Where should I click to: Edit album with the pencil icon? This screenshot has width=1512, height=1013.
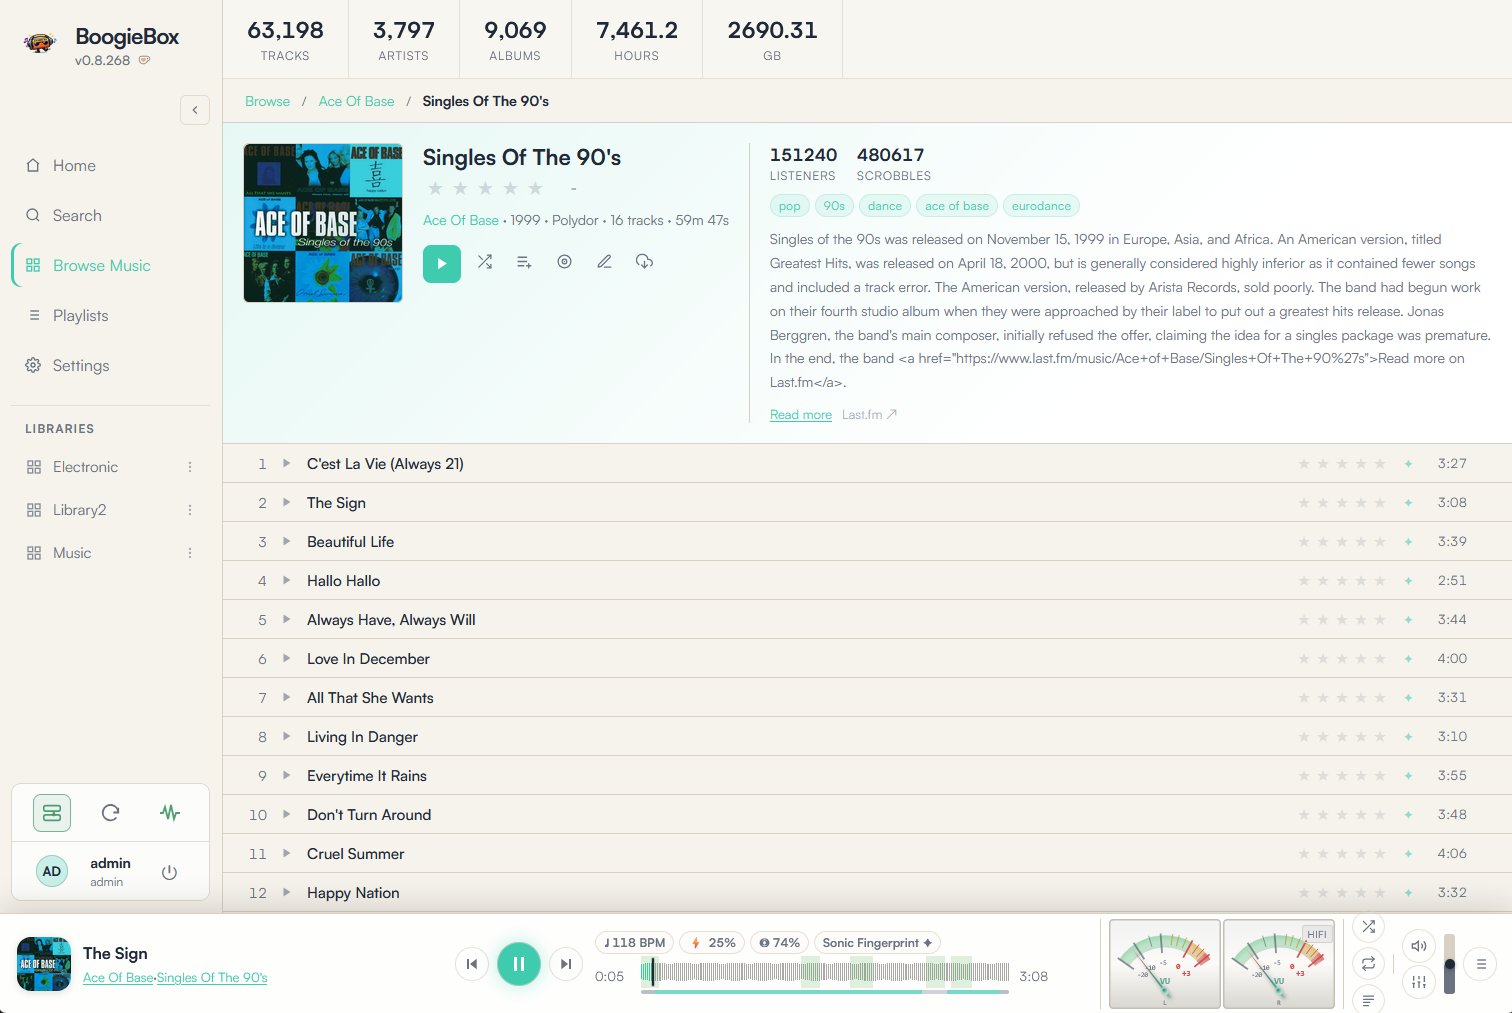(x=604, y=262)
